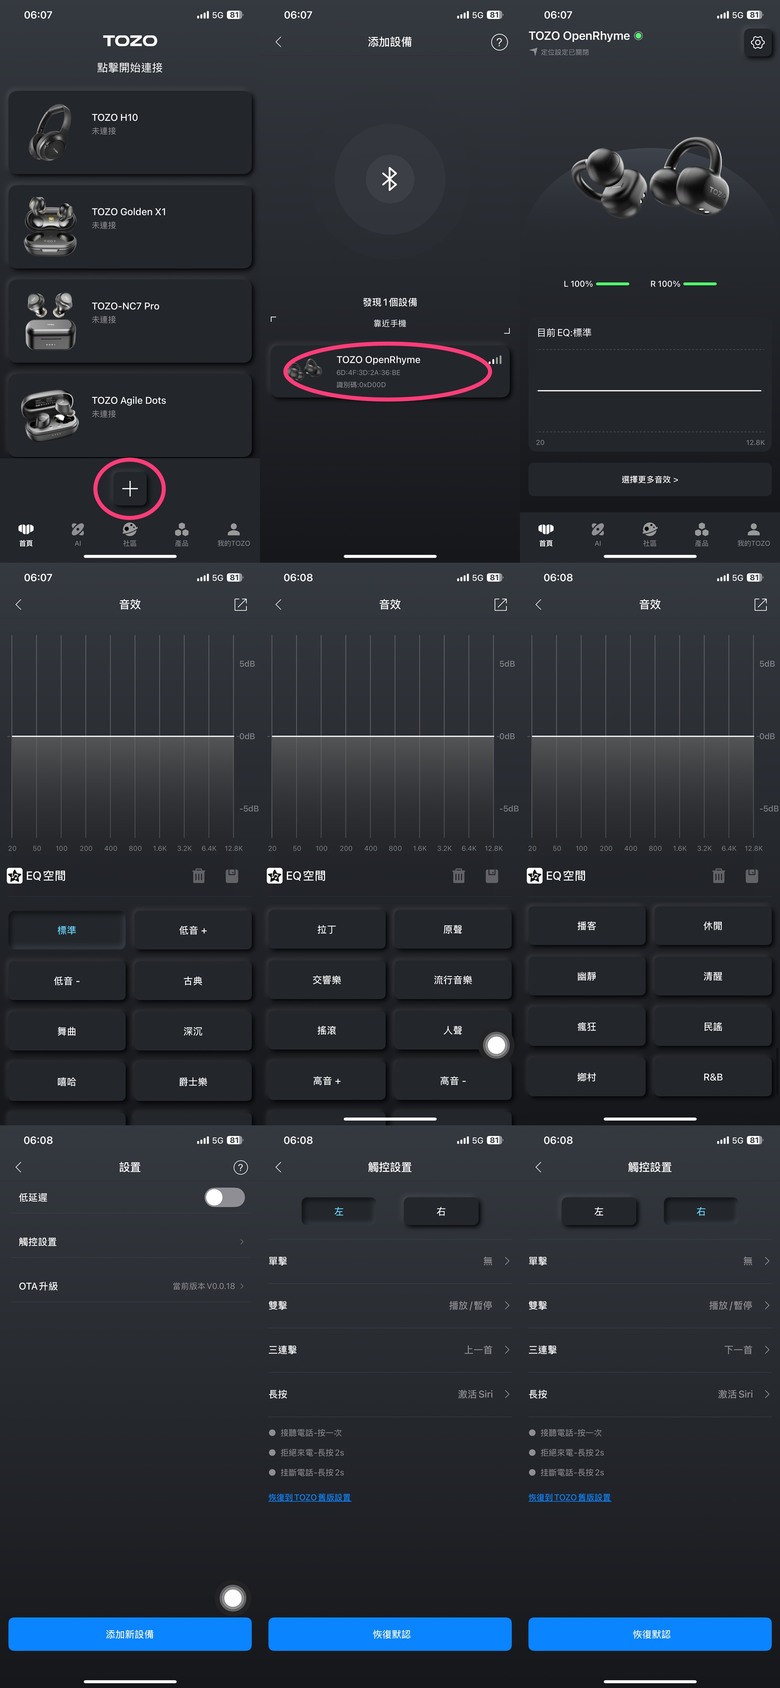Expand 三連擊 option set to 上一首
The image size is (780, 1688).
(x=390, y=1350)
